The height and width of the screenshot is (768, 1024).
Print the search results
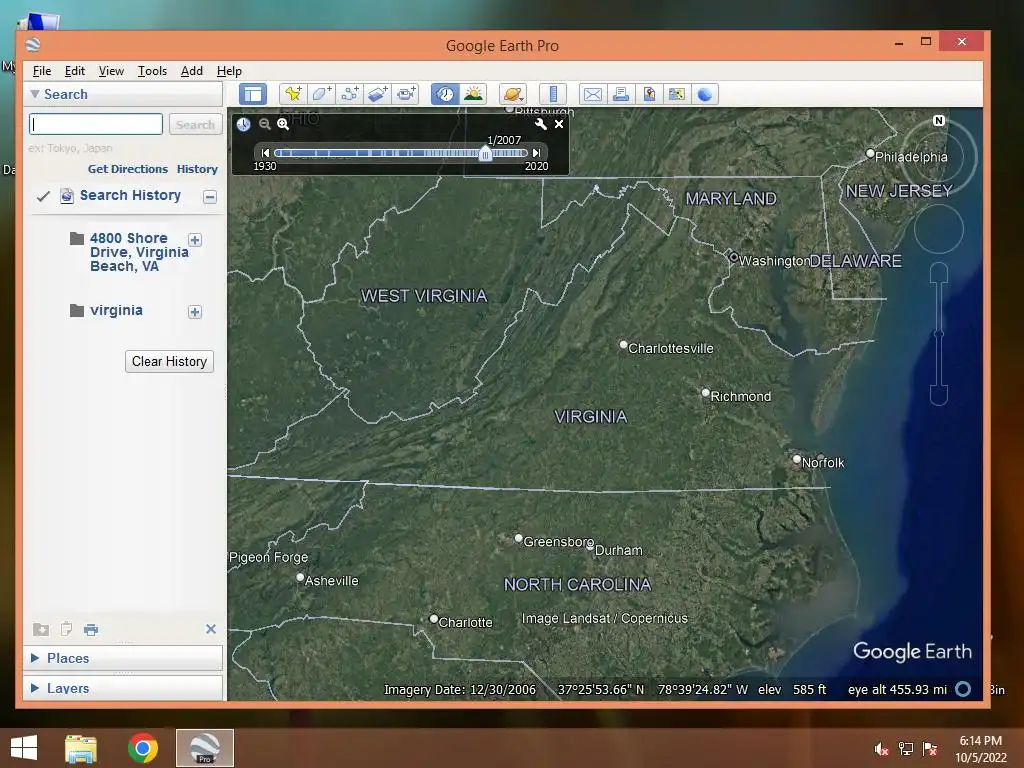[x=91, y=630]
